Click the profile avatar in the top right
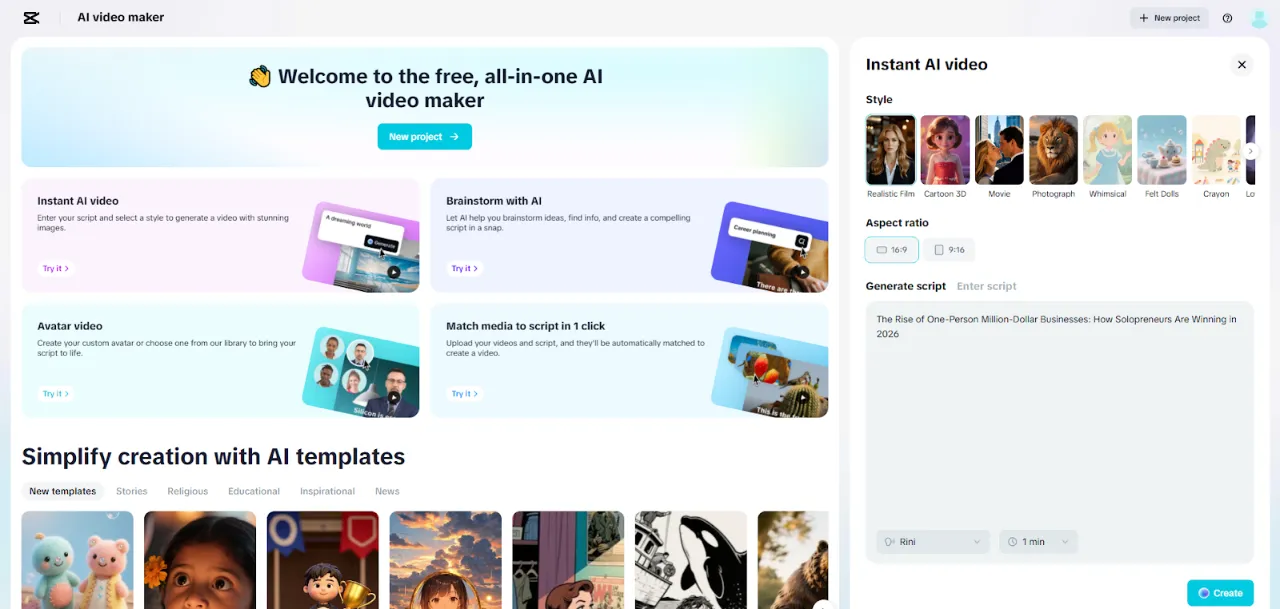 [1258, 18]
